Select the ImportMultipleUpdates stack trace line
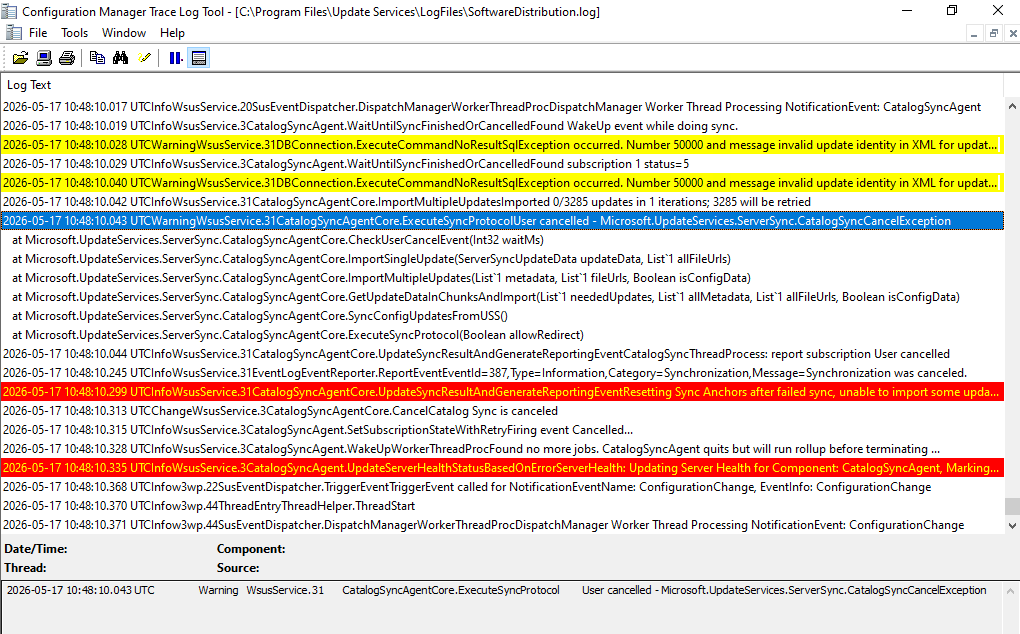Image resolution: width=1020 pixels, height=634 pixels. click(502, 278)
